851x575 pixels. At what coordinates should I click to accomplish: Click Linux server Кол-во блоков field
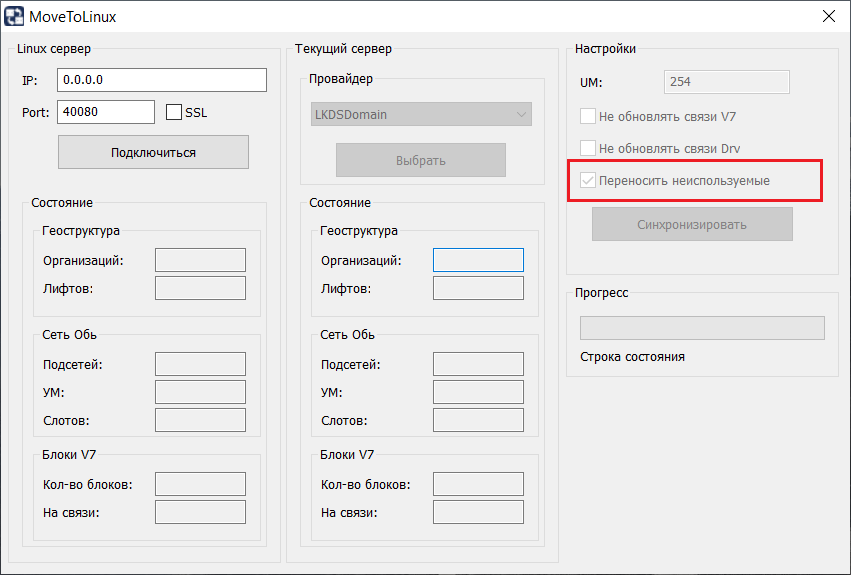tap(200, 484)
